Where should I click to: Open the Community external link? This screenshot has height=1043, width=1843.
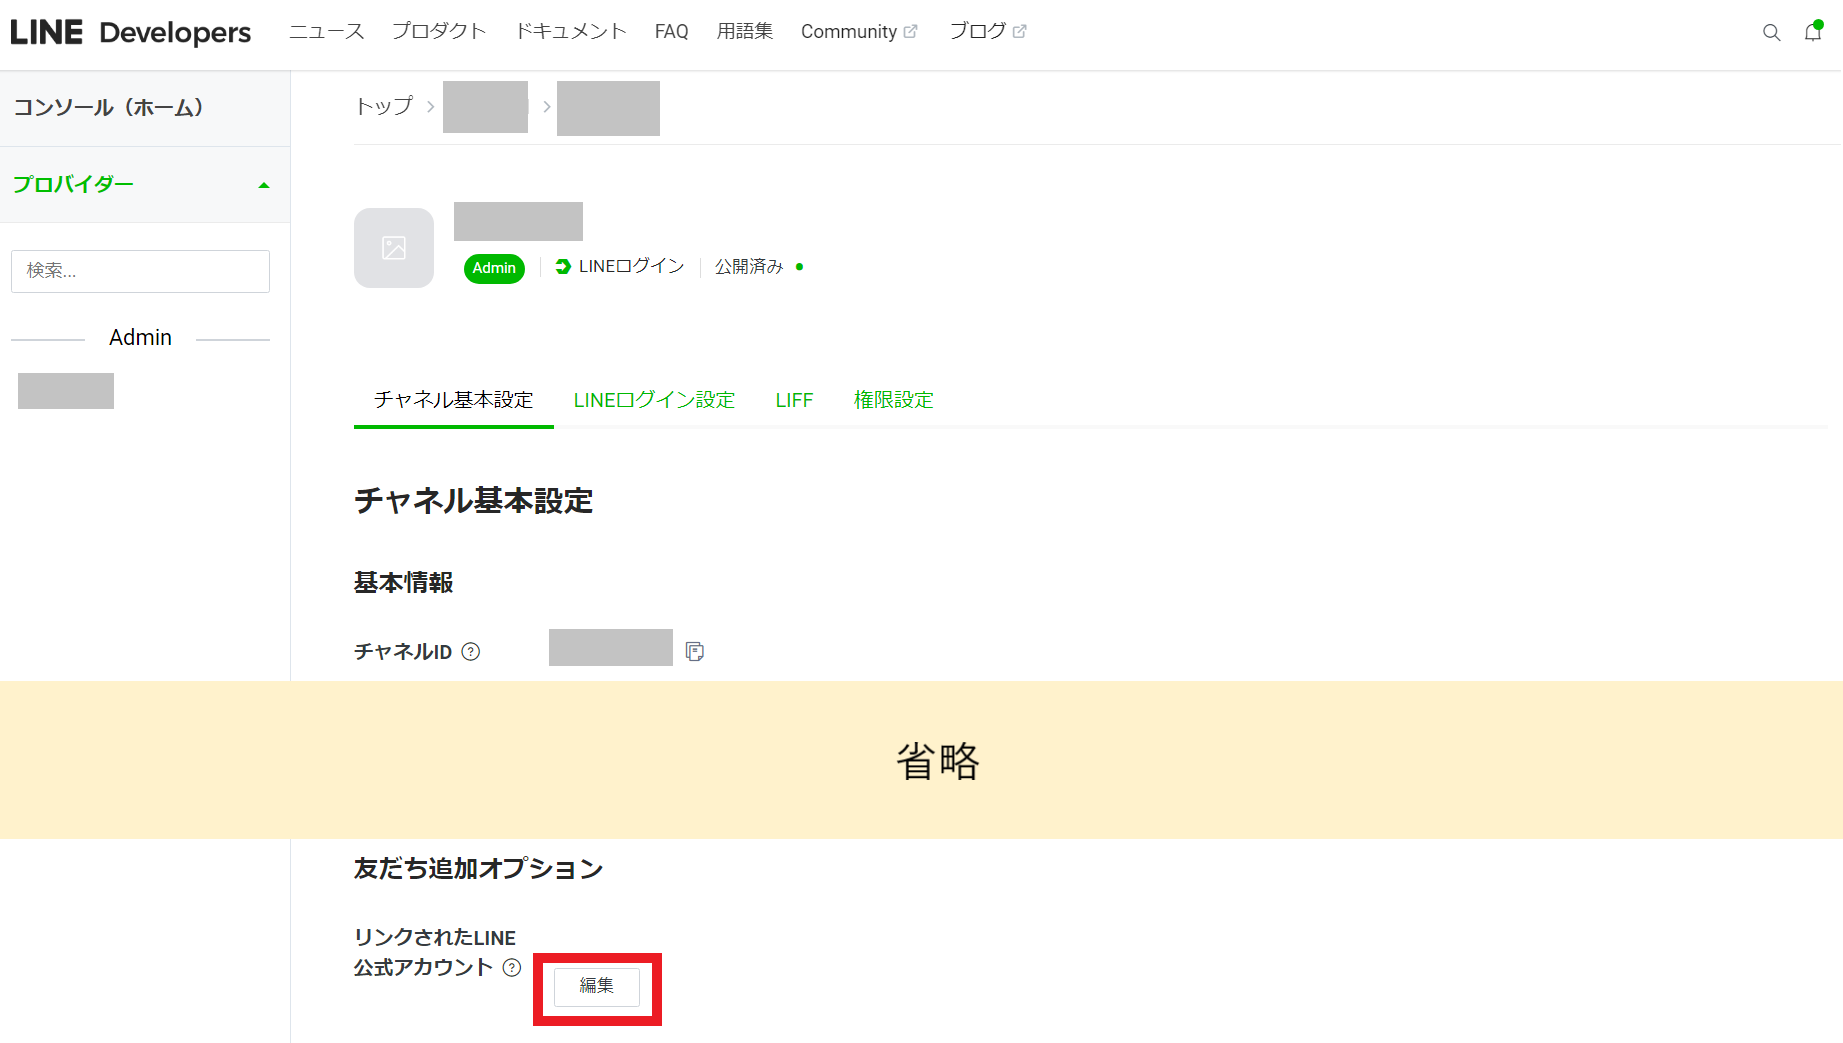click(x=859, y=32)
